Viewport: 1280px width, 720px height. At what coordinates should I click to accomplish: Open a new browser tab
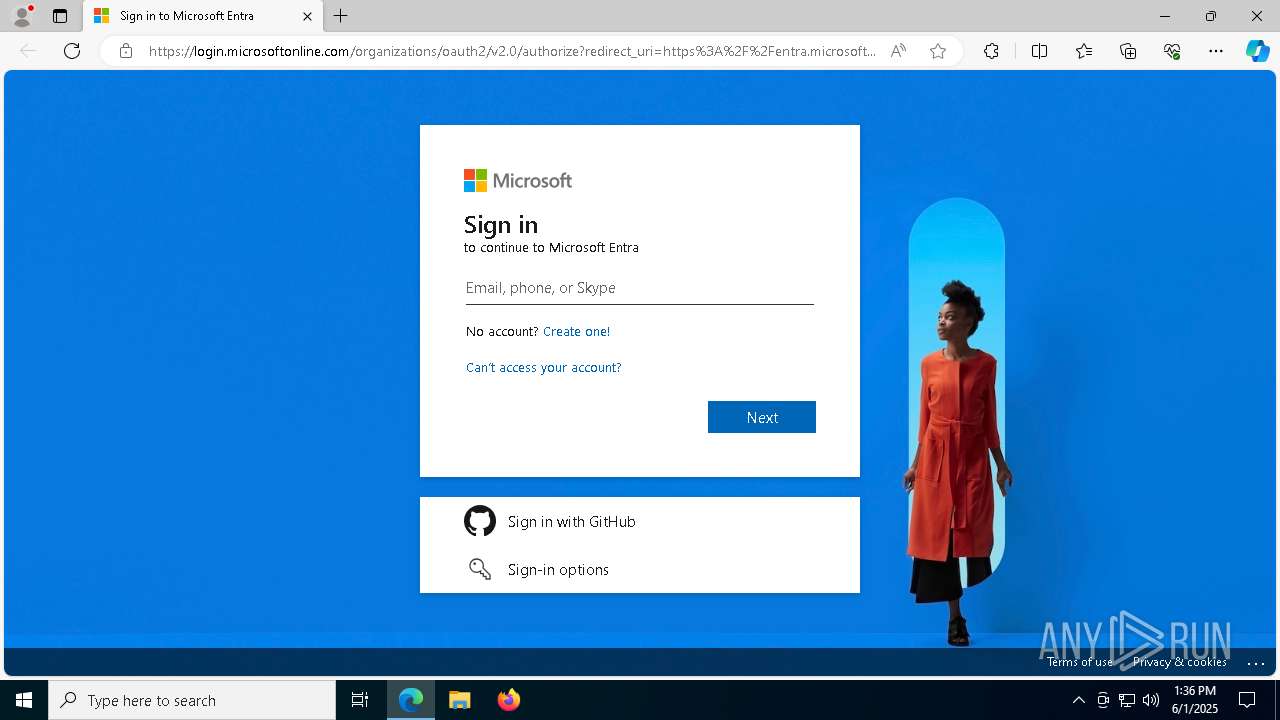click(x=341, y=16)
